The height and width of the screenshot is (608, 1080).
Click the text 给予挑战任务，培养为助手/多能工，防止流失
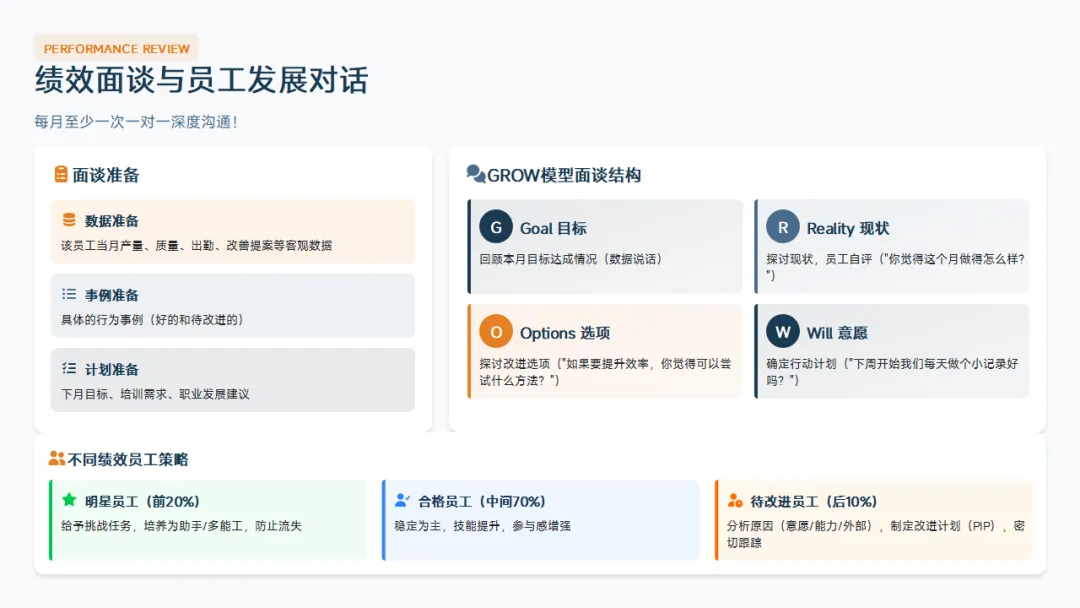(181, 525)
